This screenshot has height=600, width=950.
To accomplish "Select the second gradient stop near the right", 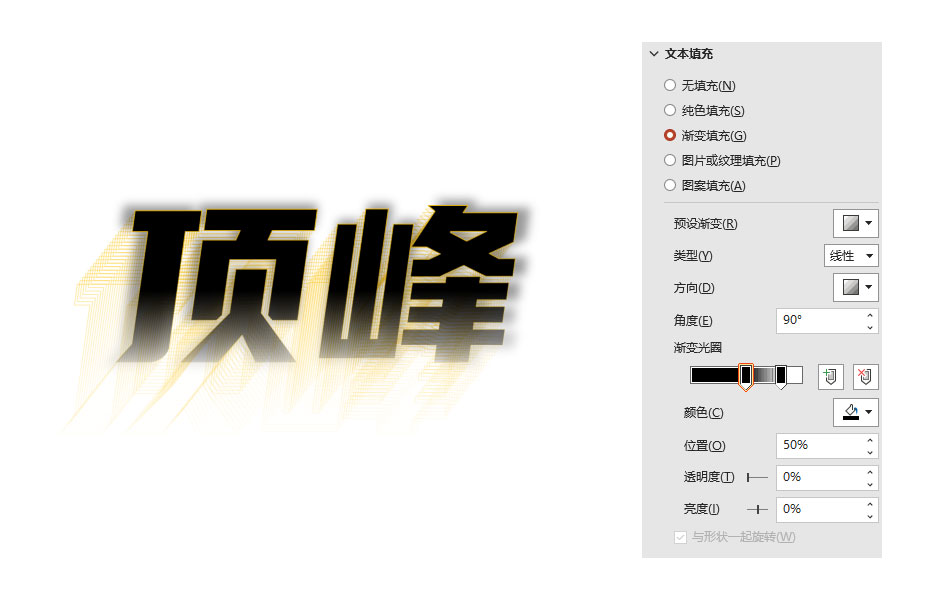I will click(781, 375).
